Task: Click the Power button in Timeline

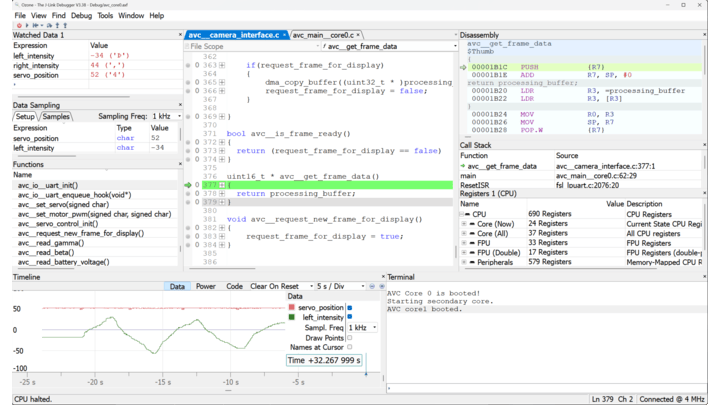Action: tap(205, 286)
